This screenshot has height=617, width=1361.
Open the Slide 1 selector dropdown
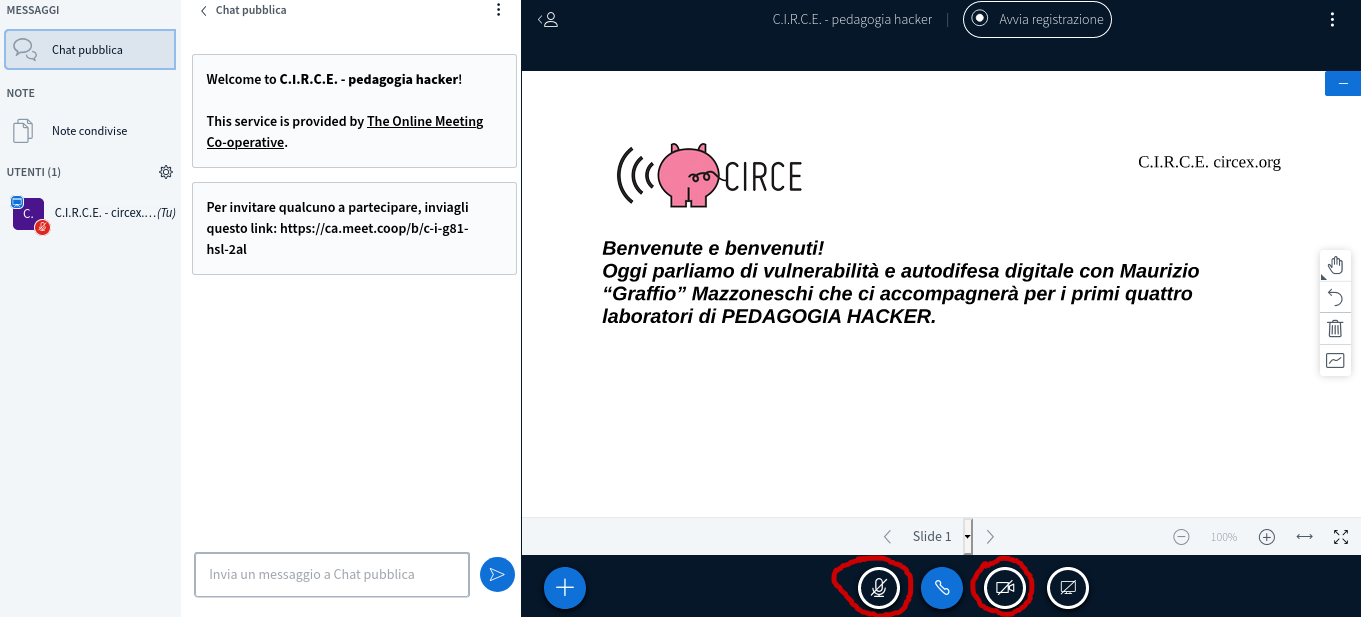point(941,537)
